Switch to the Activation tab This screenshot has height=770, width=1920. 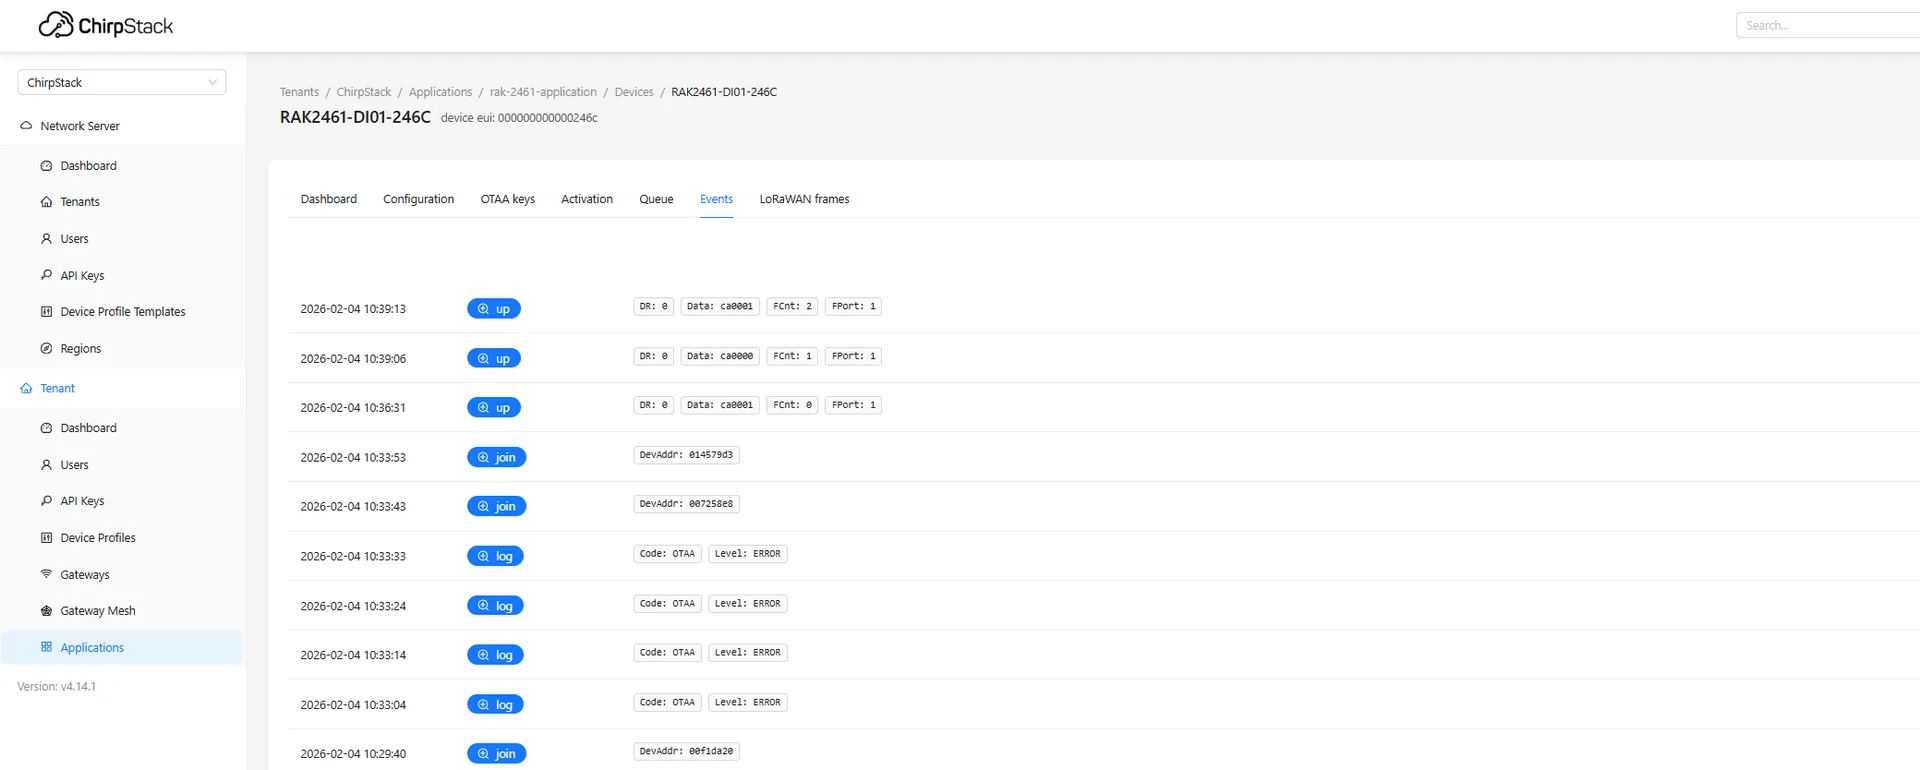[587, 199]
